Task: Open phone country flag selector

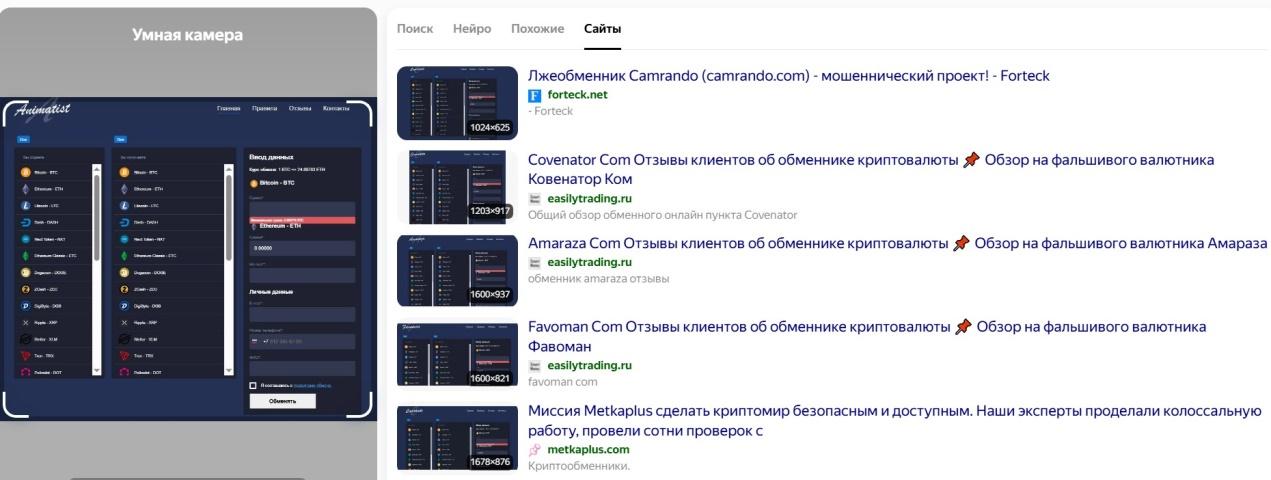Action: coord(254,341)
